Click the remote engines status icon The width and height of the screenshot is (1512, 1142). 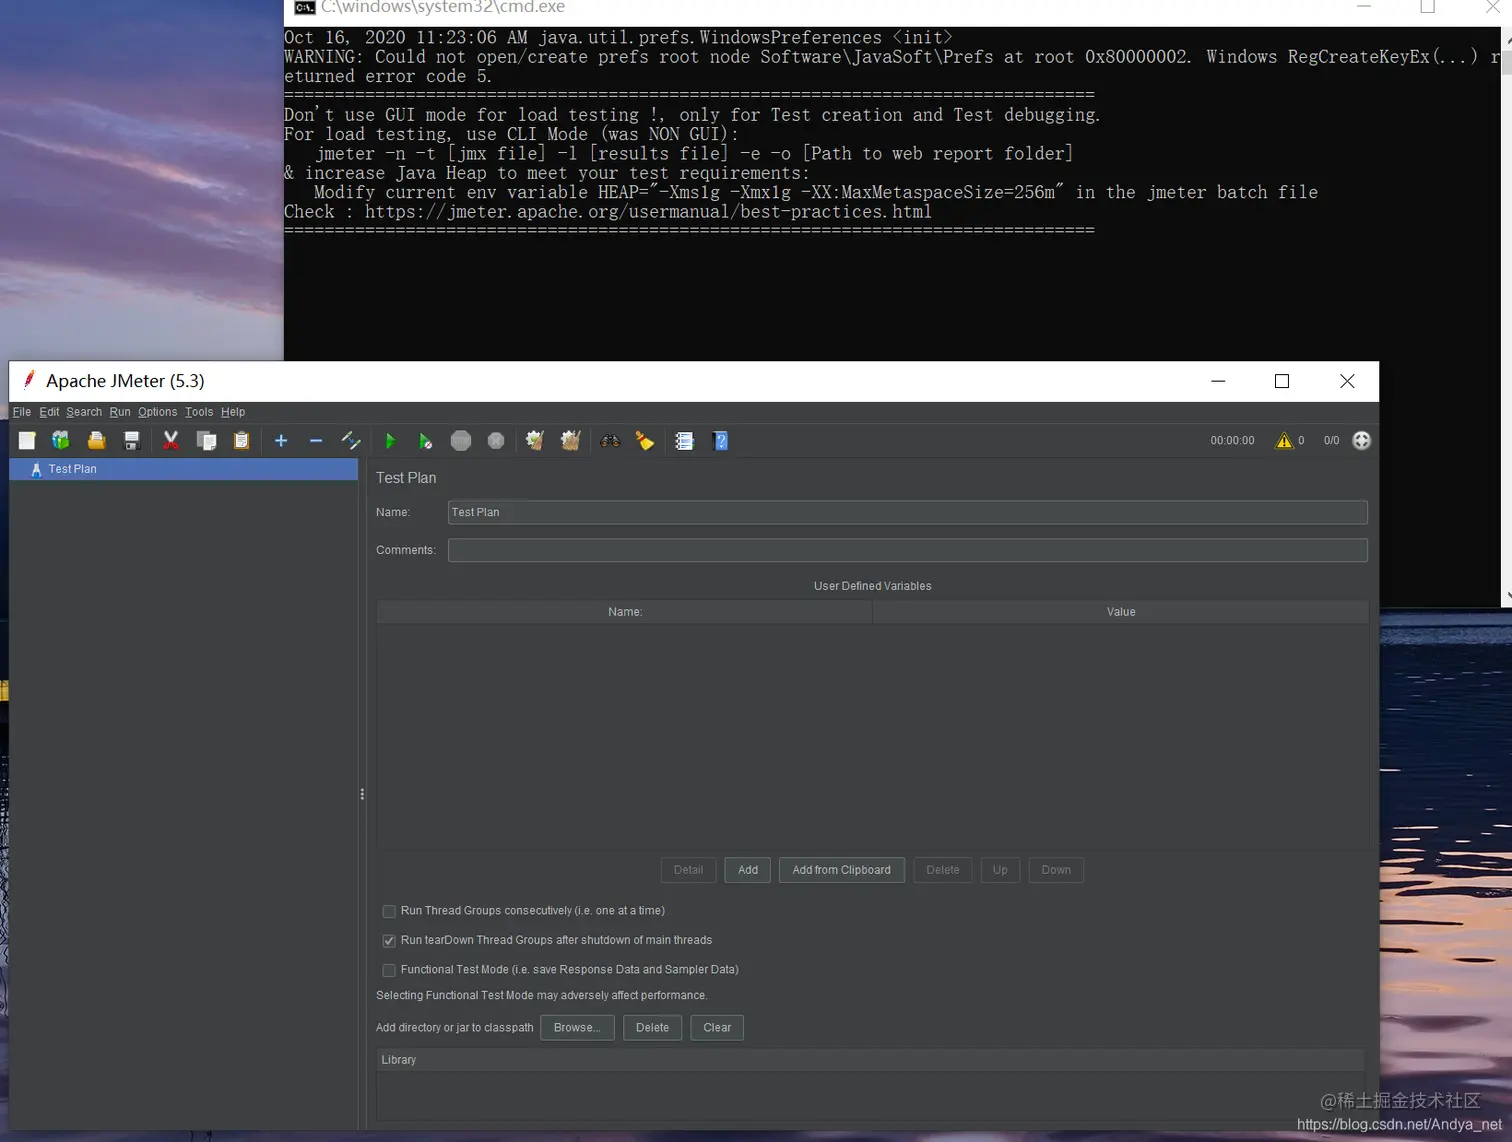(x=1361, y=441)
